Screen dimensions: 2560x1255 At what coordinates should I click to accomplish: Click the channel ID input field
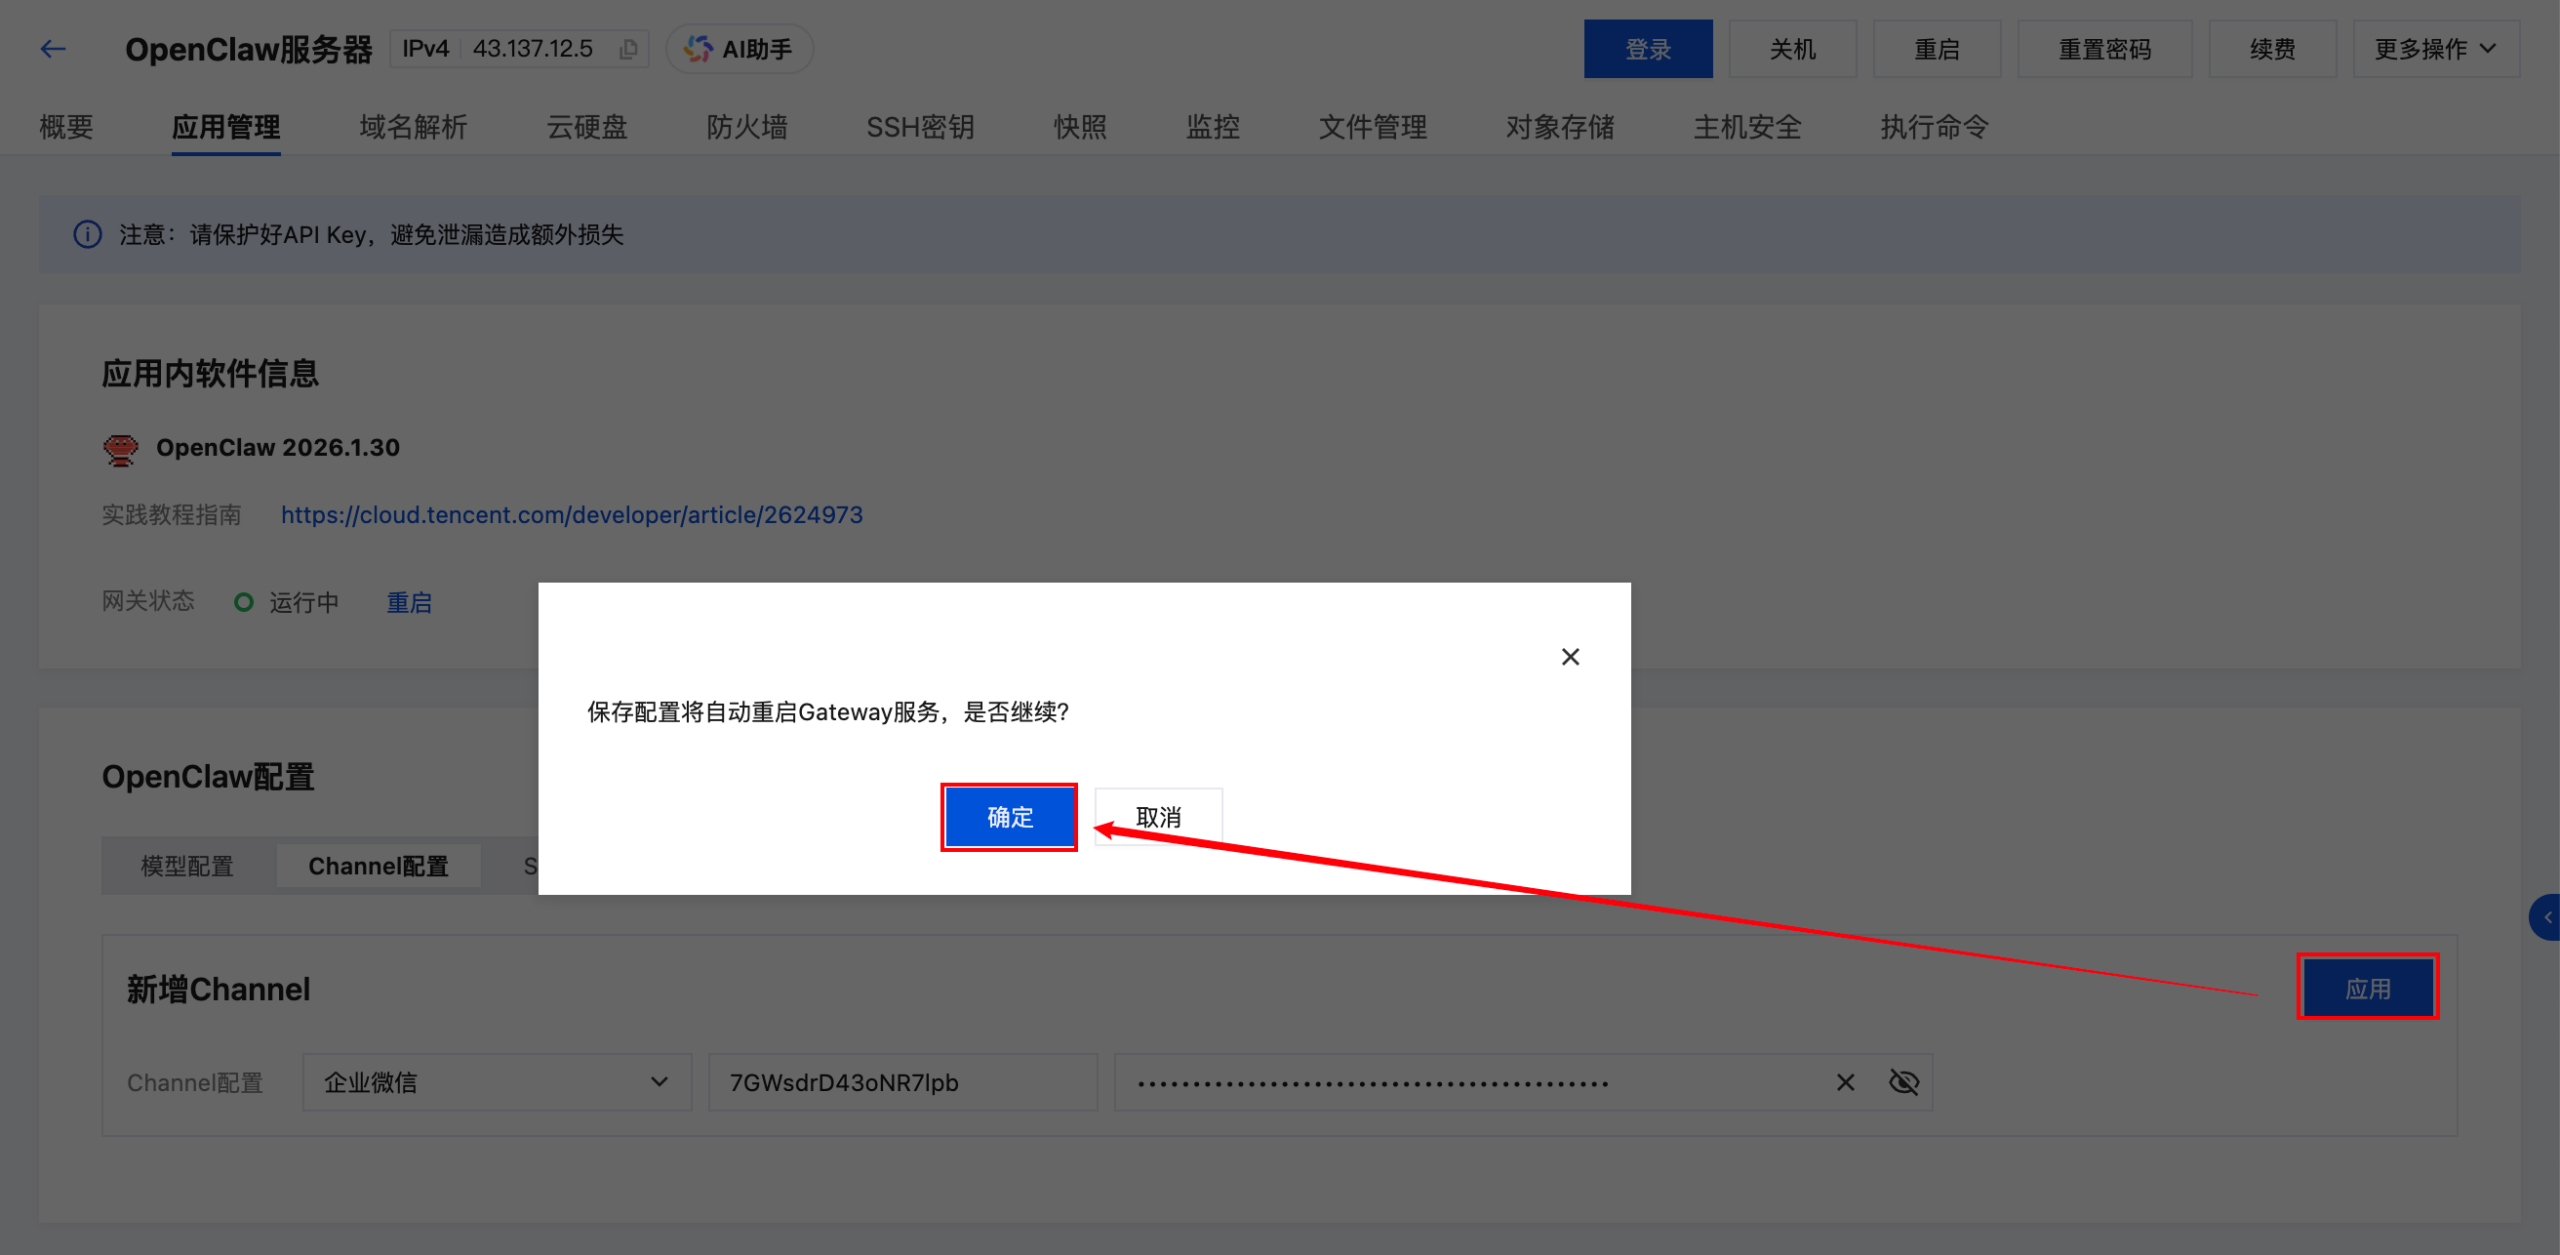(902, 1082)
